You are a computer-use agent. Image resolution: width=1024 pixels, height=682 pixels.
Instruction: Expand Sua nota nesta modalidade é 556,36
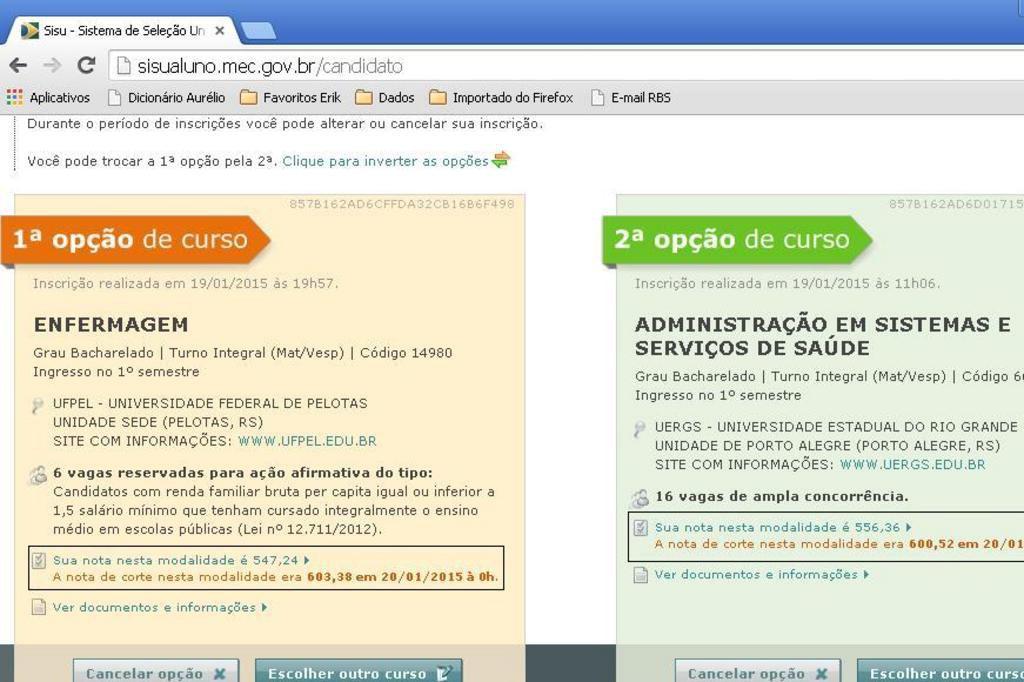[783, 527]
